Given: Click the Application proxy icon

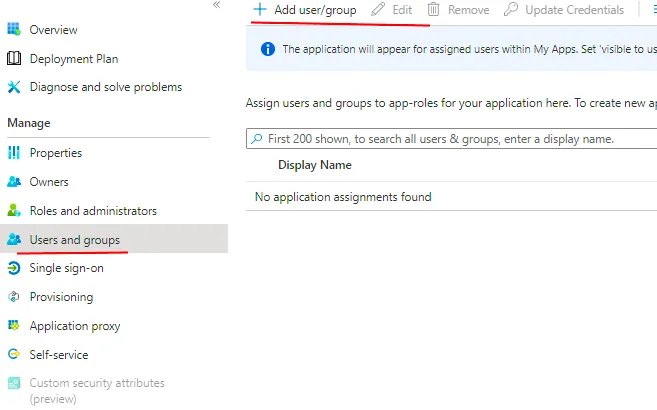Looking at the screenshot, I should point(14,325).
